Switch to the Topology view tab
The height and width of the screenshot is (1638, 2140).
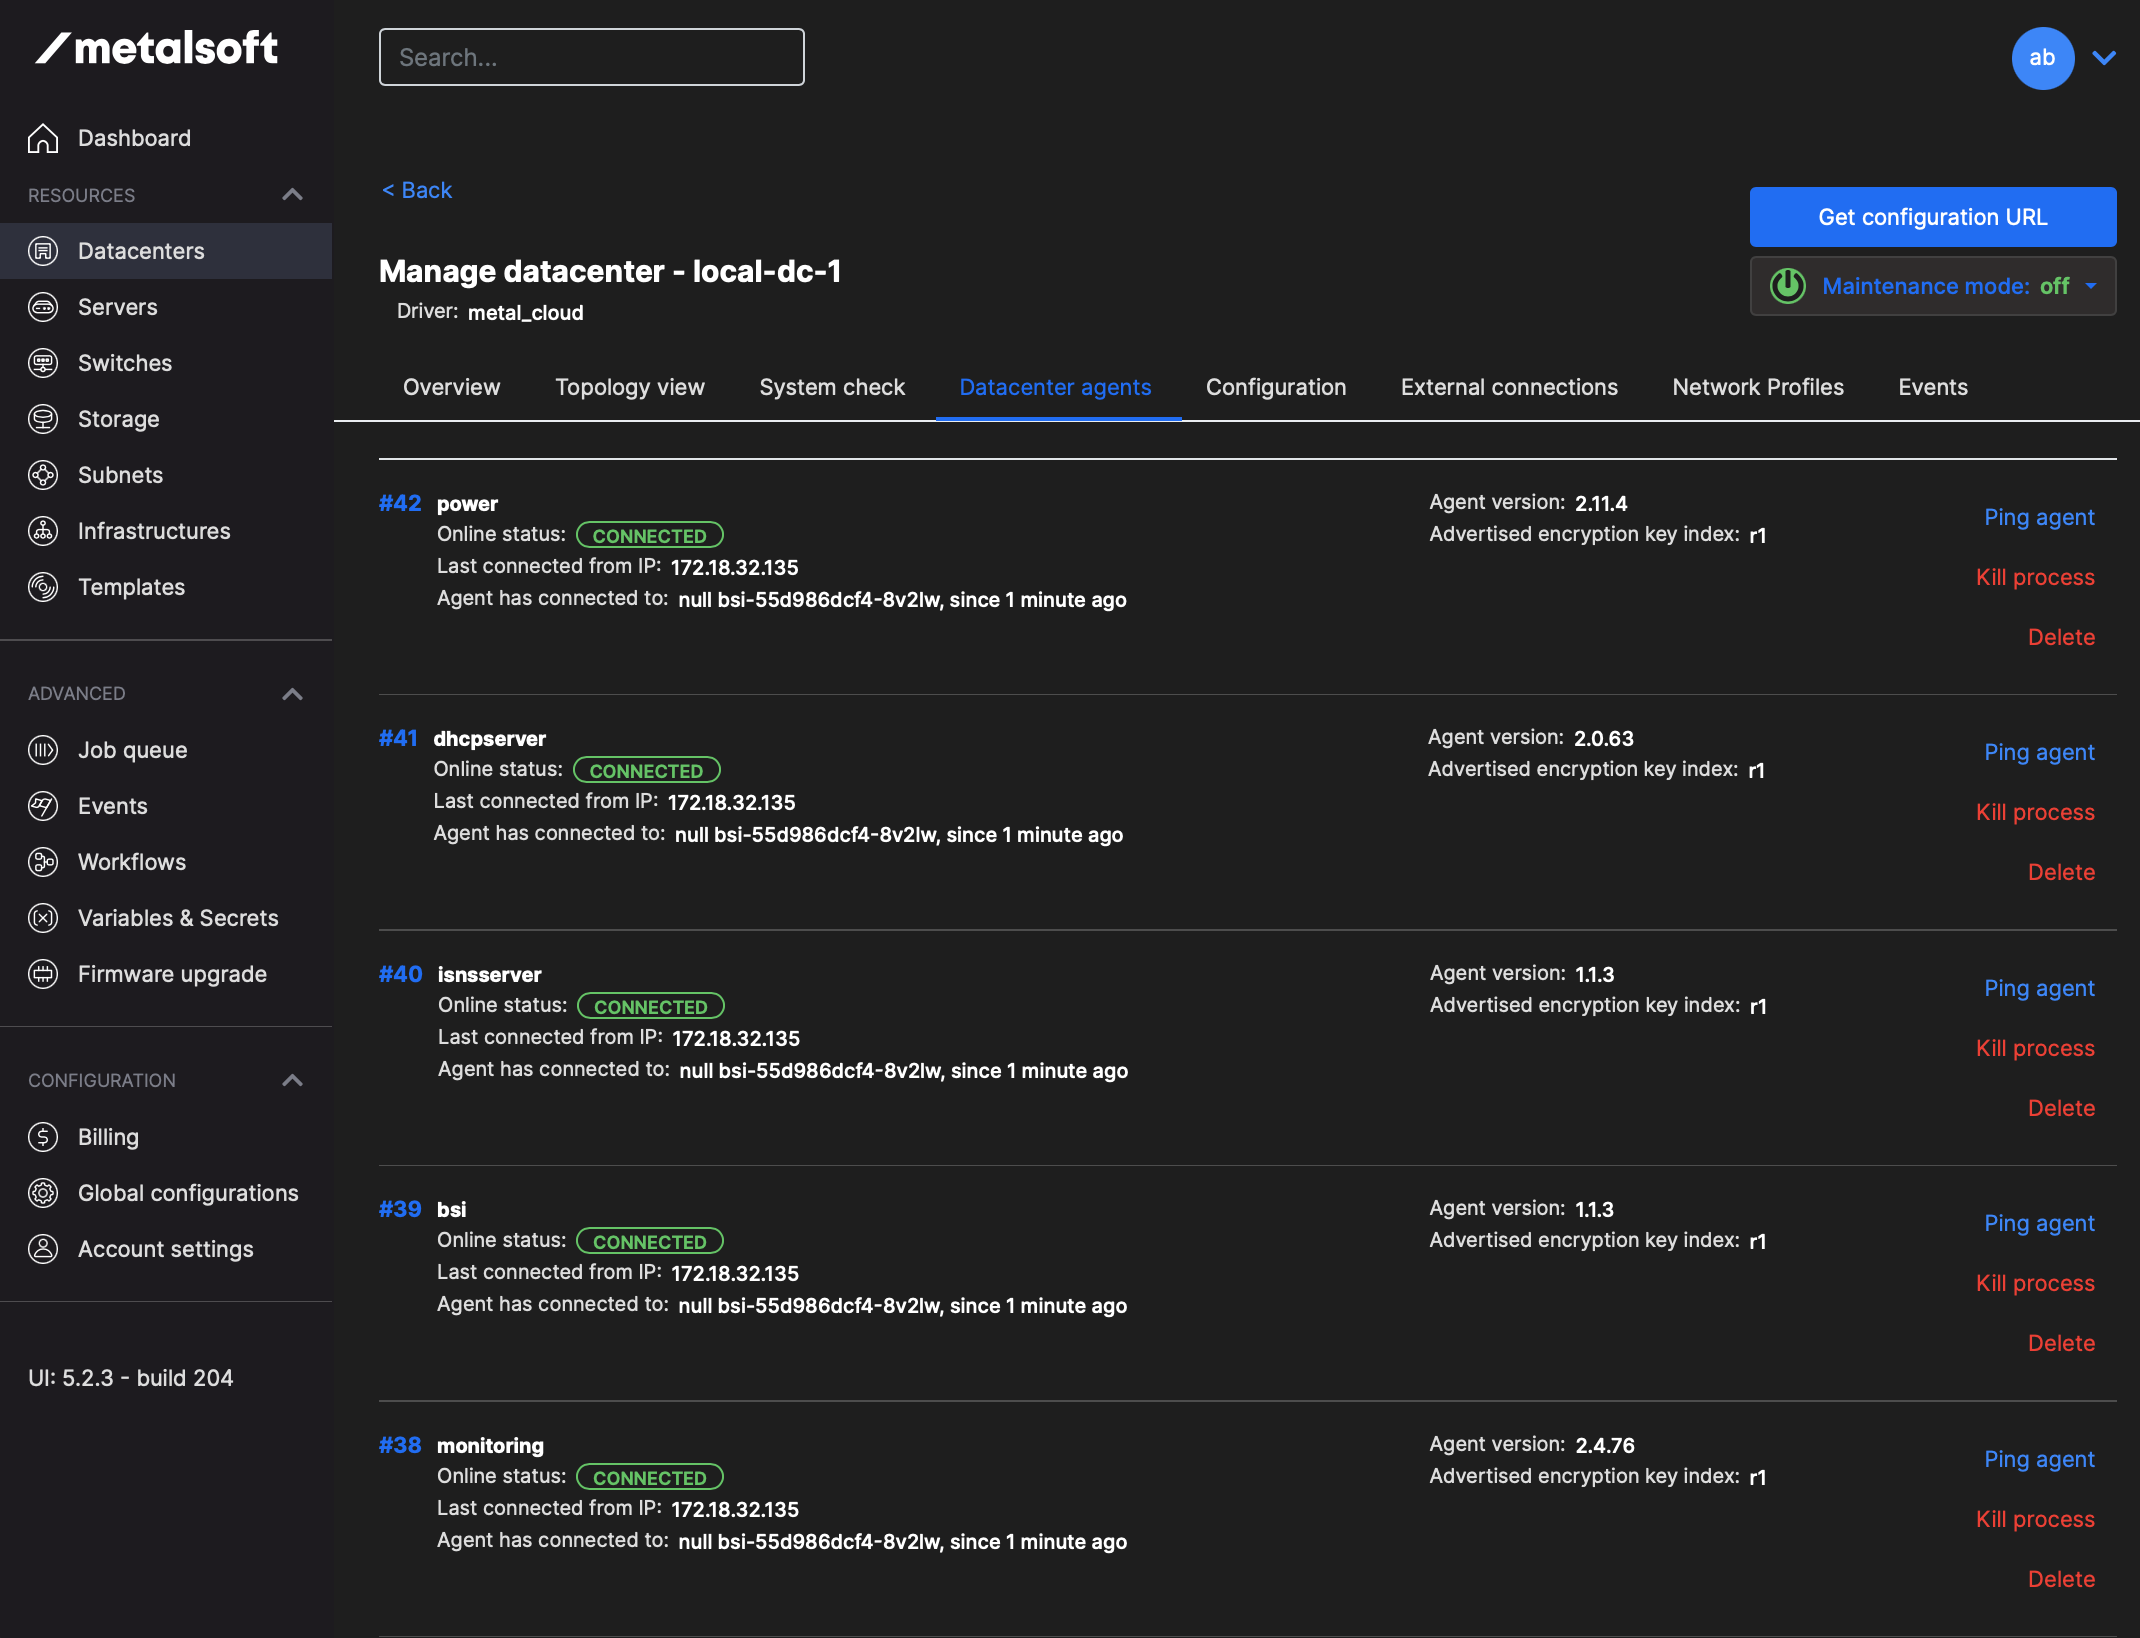(630, 387)
